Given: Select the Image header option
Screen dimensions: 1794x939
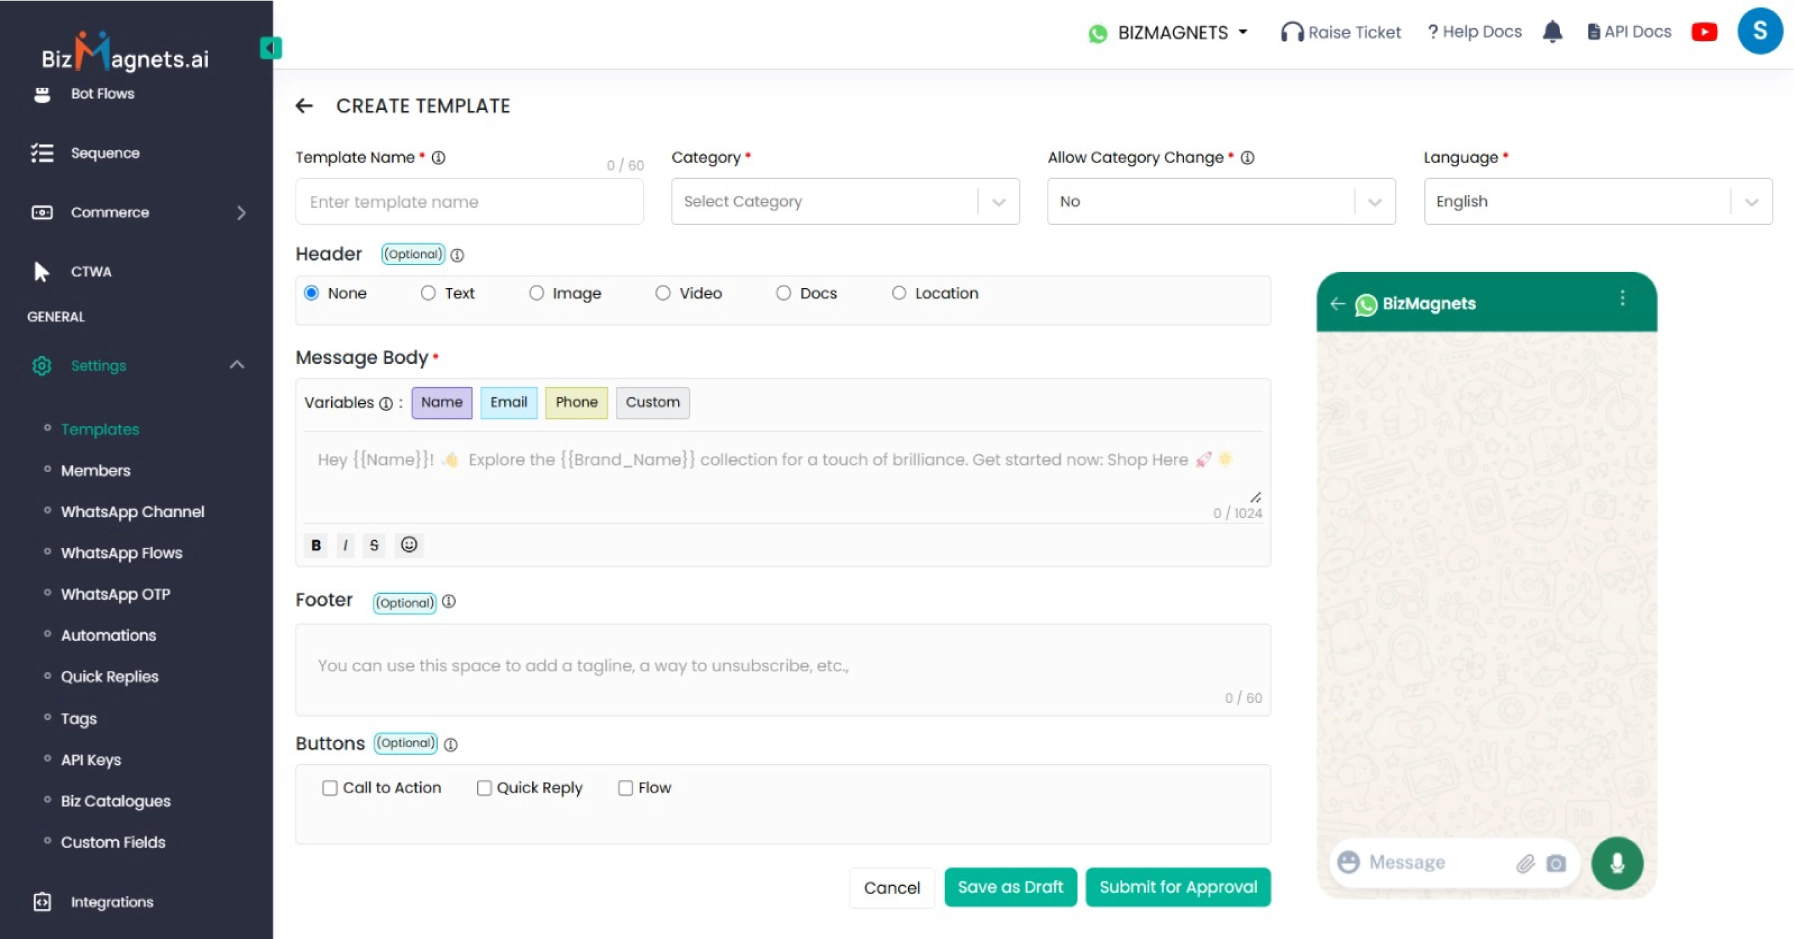Looking at the screenshot, I should [x=537, y=293].
